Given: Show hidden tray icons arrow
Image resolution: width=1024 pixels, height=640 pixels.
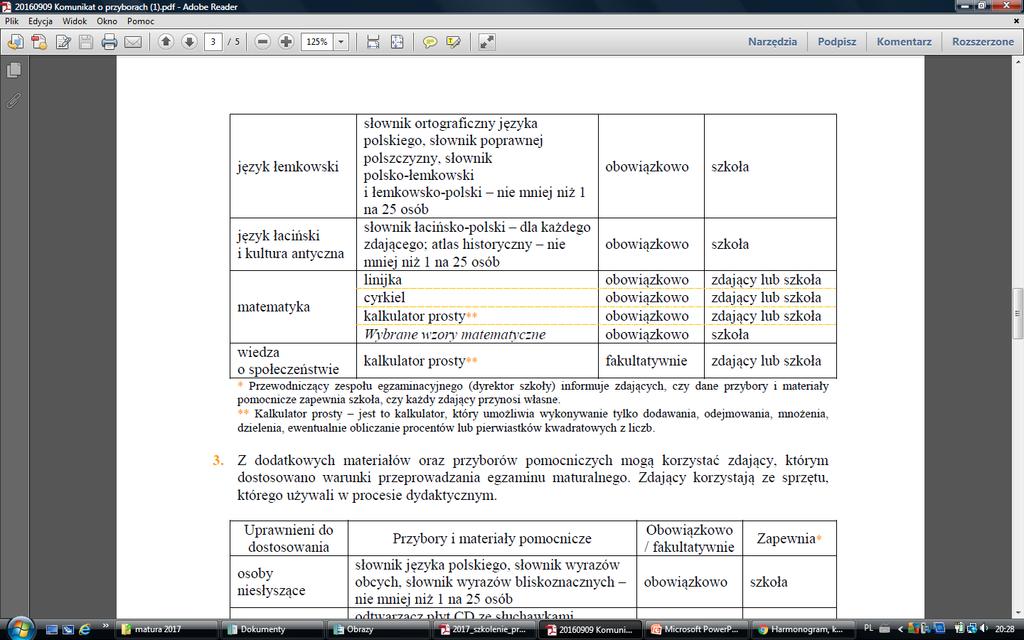Looking at the screenshot, I should [x=901, y=630].
